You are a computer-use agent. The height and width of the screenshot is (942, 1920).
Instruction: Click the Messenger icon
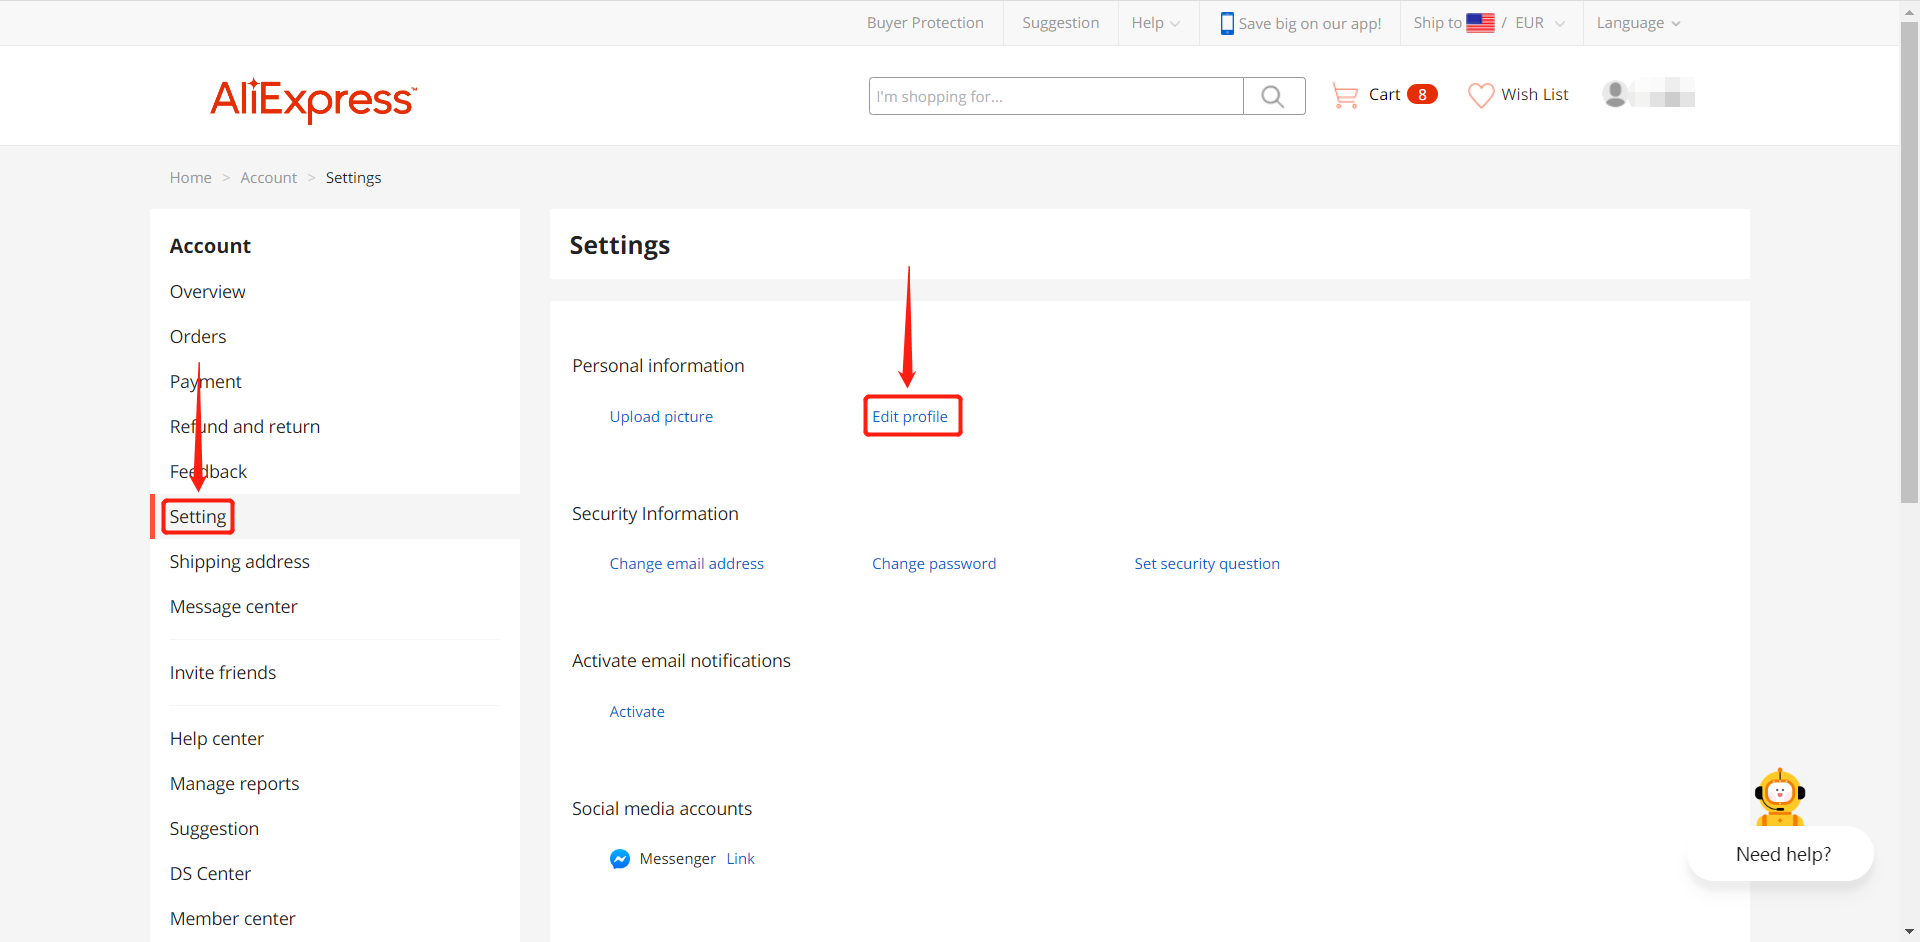[620, 858]
